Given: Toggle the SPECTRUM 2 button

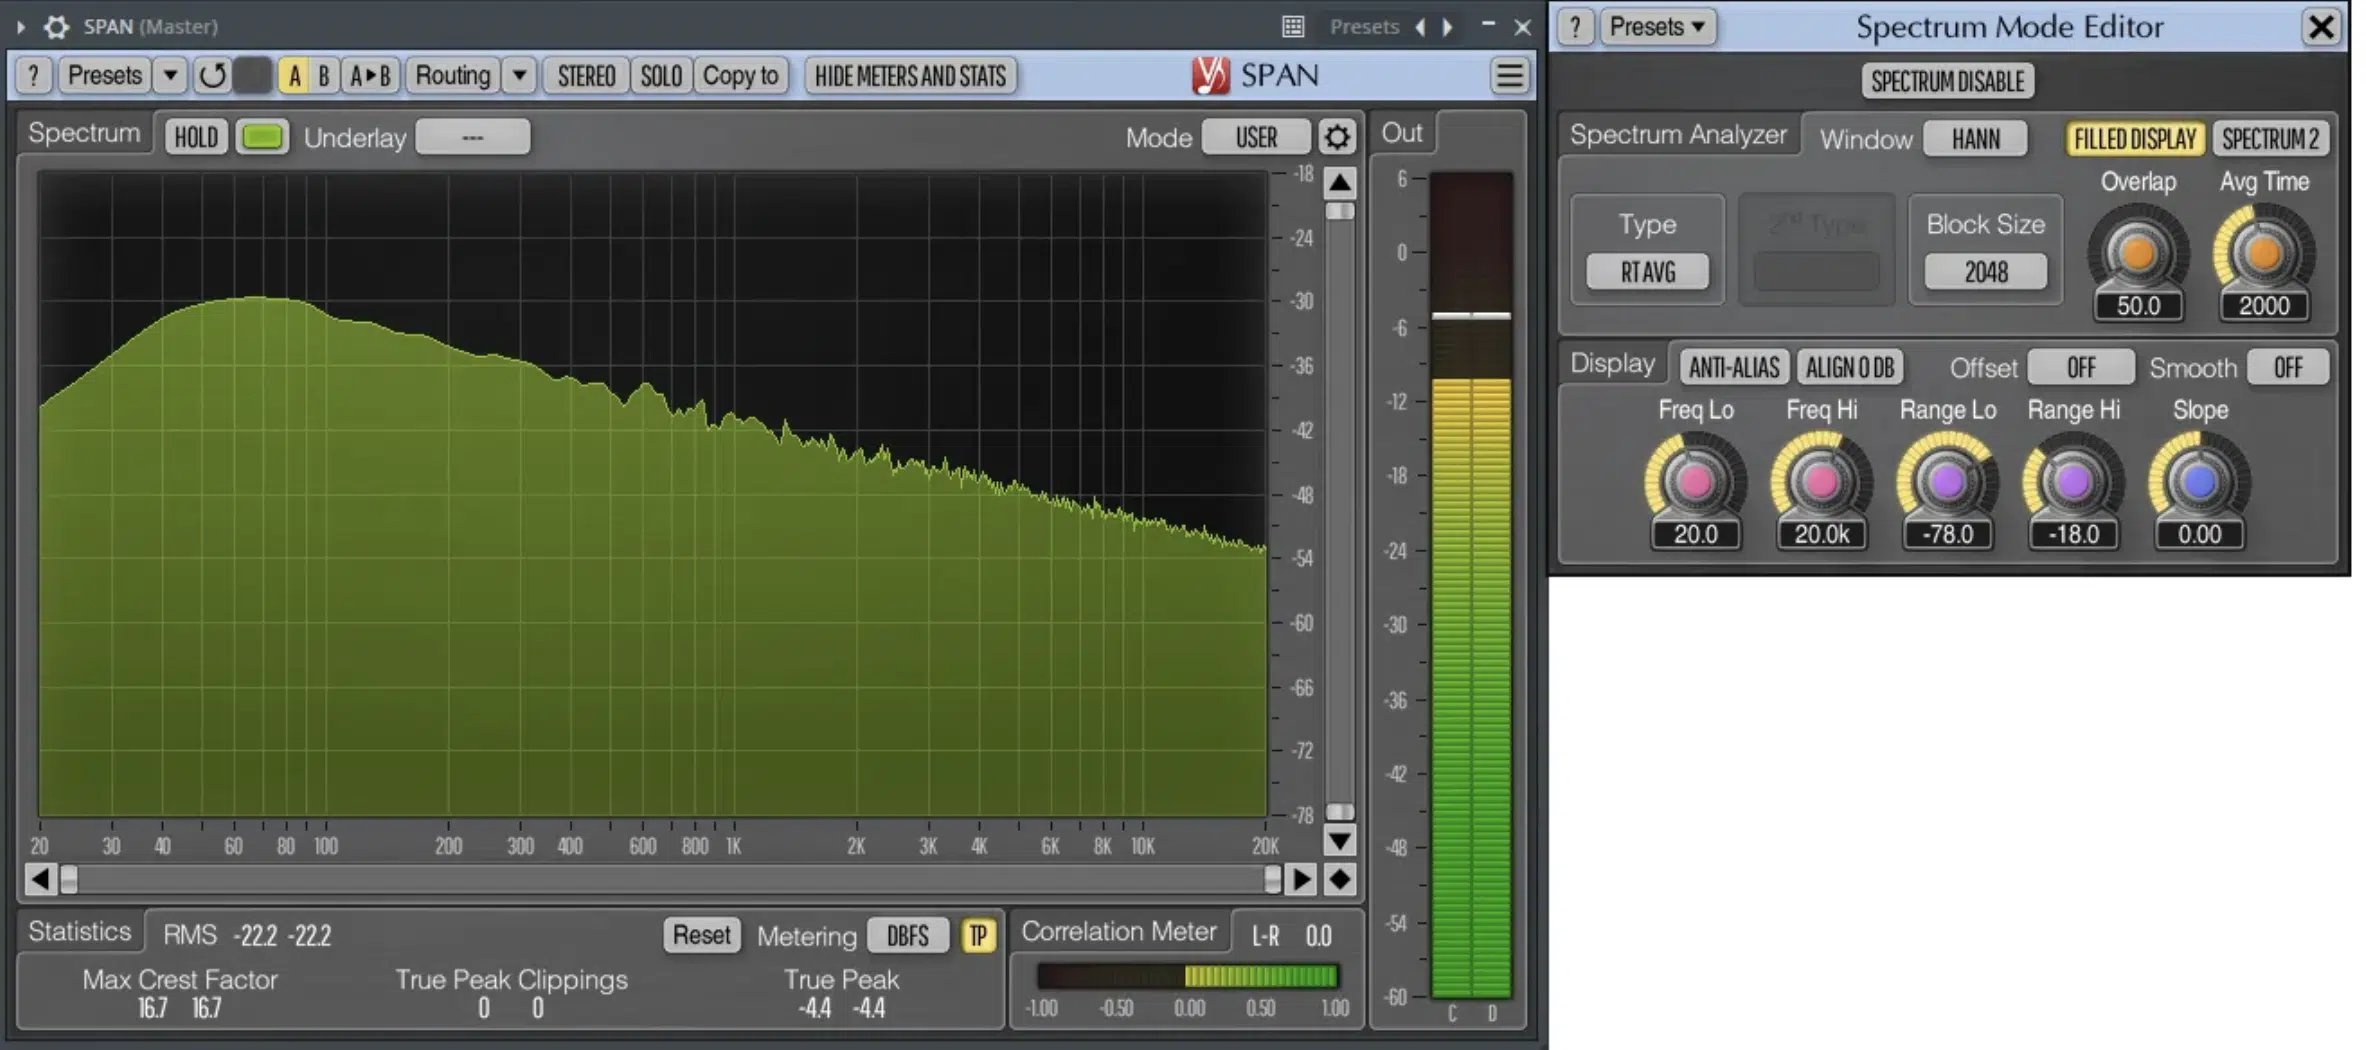Looking at the screenshot, I should 2270,138.
